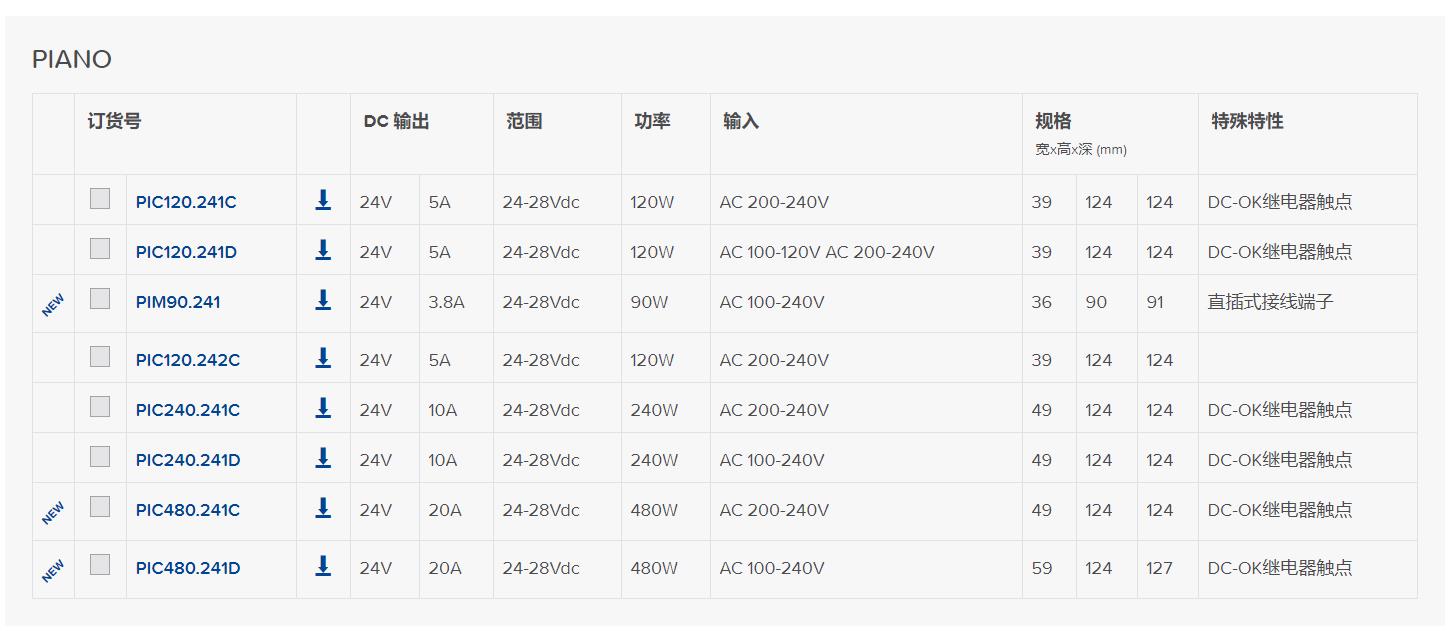Click download icon for PIC240.241D
Image resolution: width=1454 pixels, height=631 pixels.
click(x=323, y=458)
